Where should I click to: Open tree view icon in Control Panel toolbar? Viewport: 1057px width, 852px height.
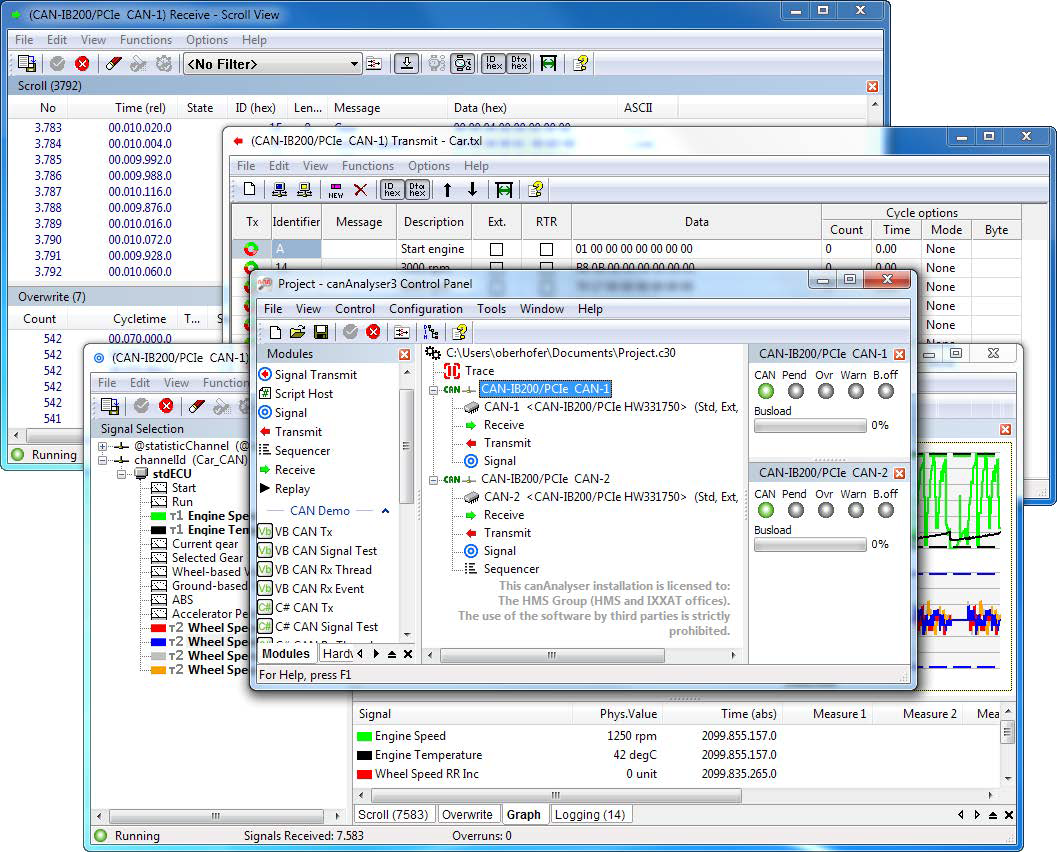click(x=430, y=332)
